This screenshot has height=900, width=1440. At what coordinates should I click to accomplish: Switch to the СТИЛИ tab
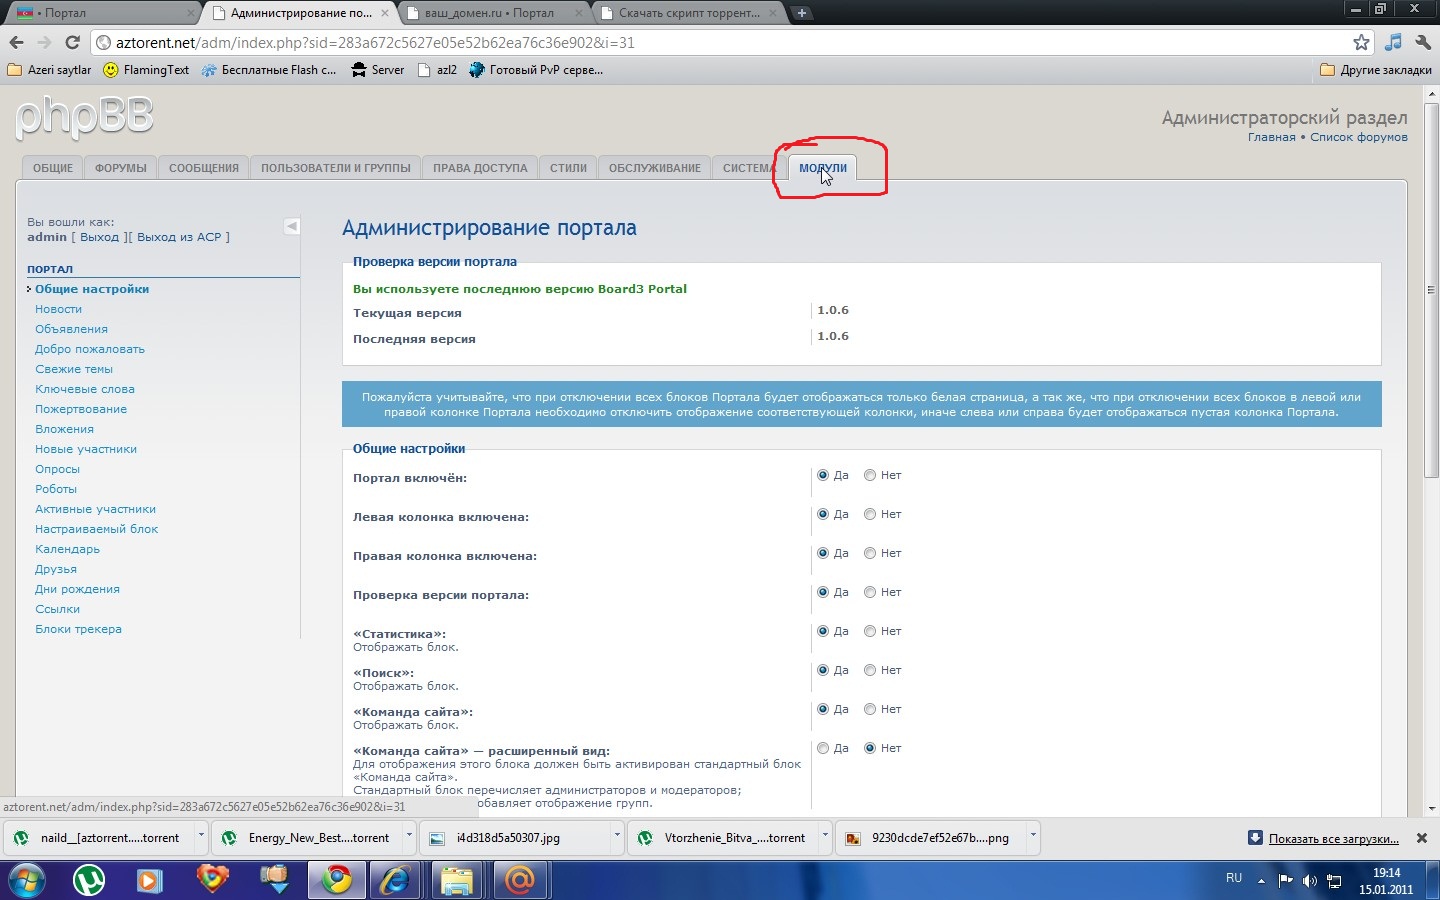coord(568,168)
